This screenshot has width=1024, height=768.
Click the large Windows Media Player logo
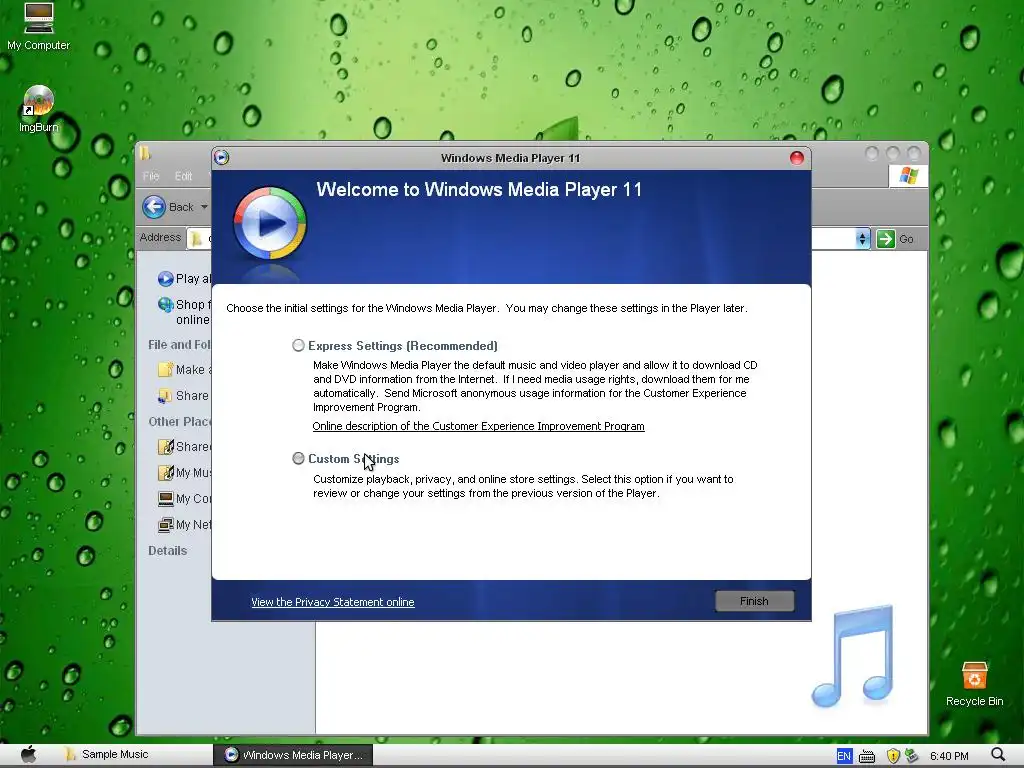click(270, 223)
